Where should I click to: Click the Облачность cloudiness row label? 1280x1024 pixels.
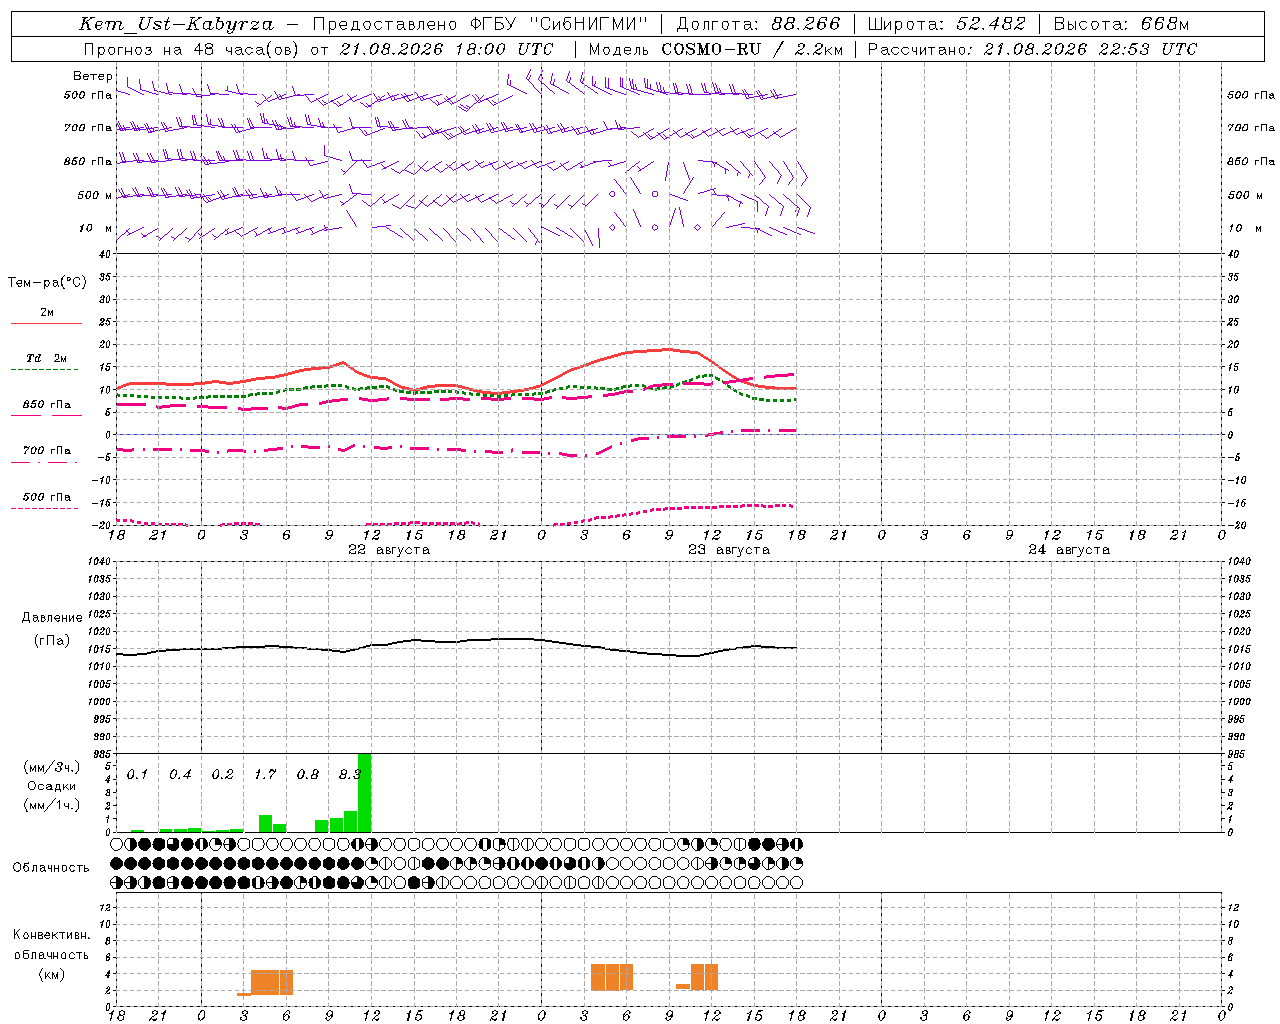coord(51,867)
